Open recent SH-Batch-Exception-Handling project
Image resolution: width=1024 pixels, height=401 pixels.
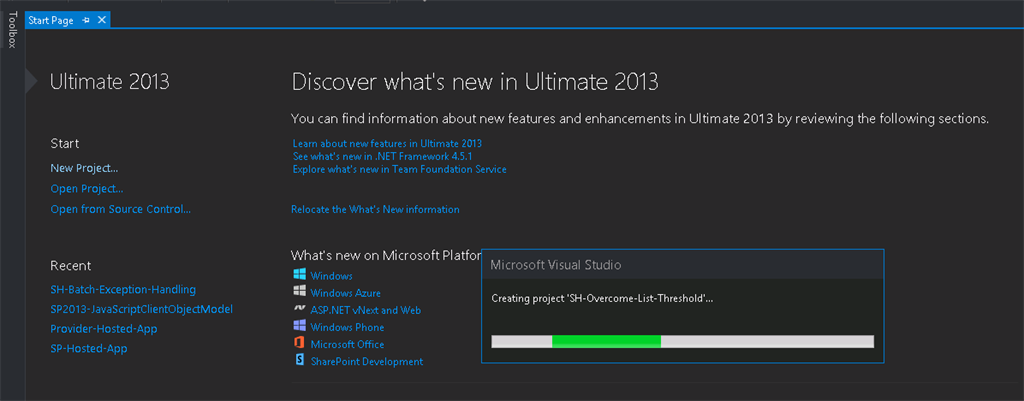123,289
